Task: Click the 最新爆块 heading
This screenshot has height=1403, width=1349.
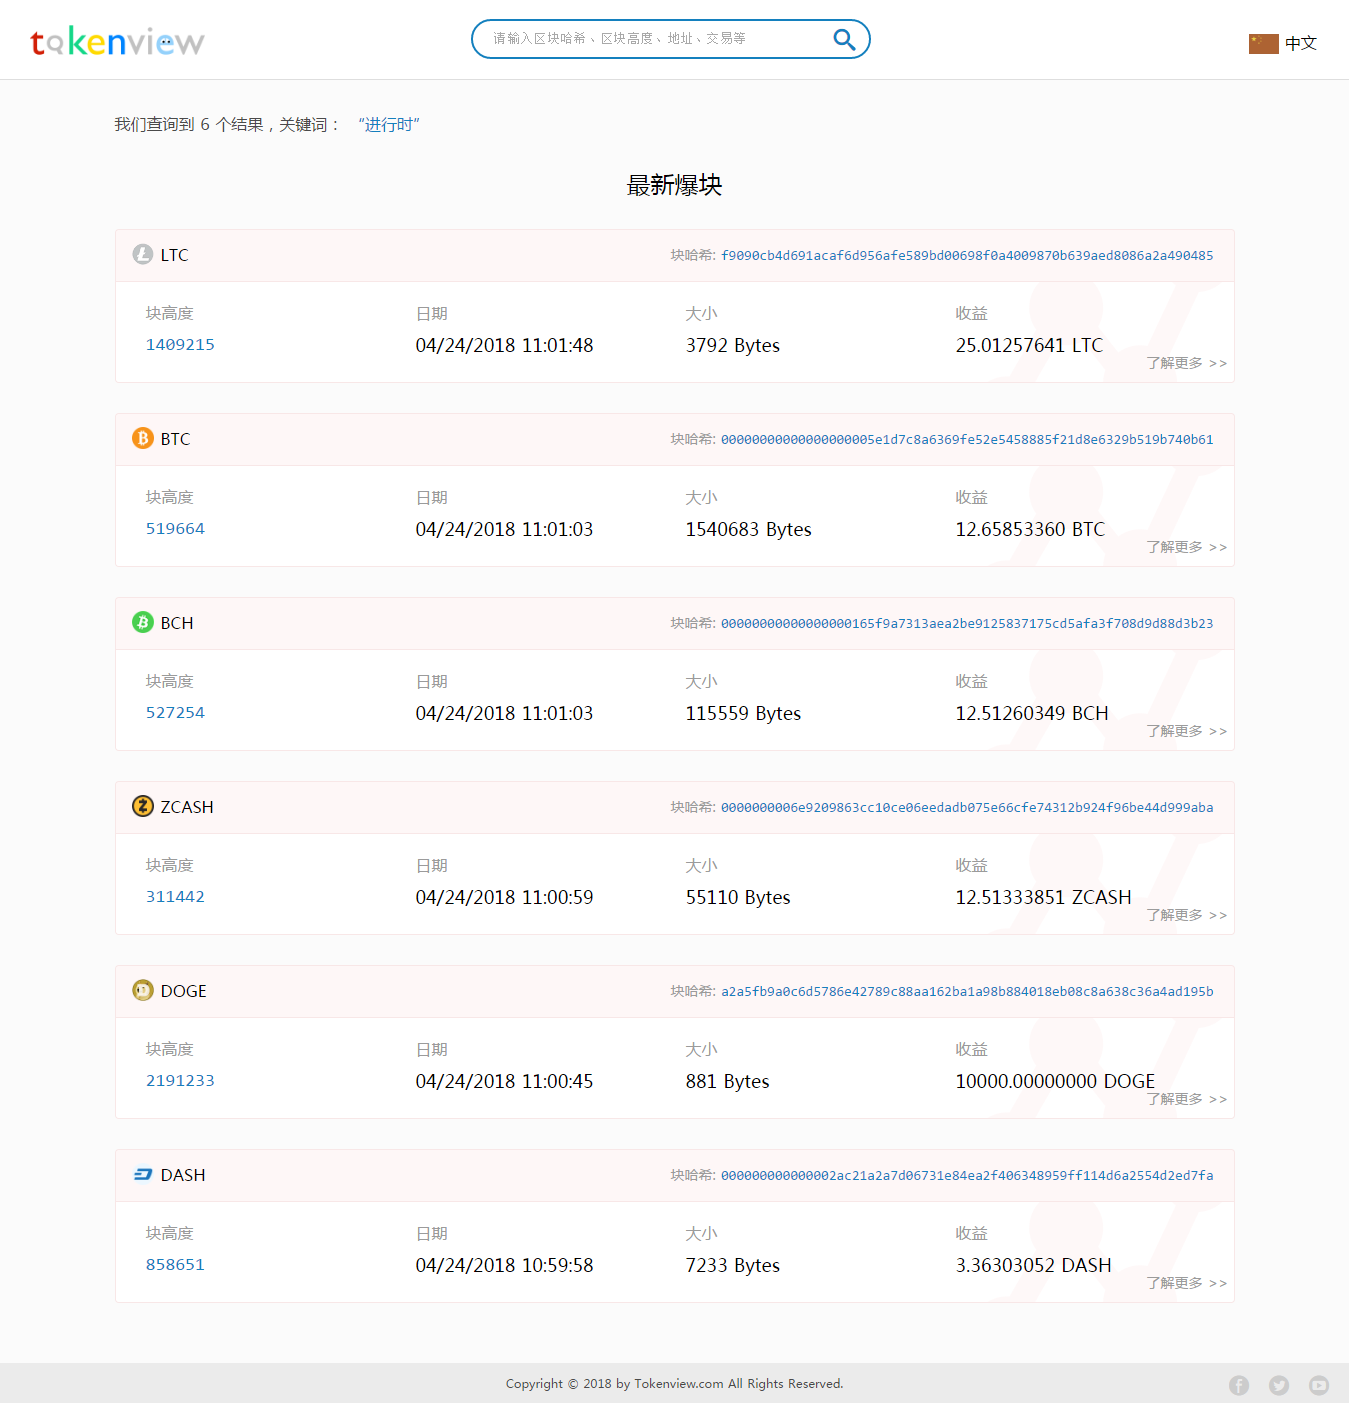Action: pyautogui.click(x=674, y=185)
